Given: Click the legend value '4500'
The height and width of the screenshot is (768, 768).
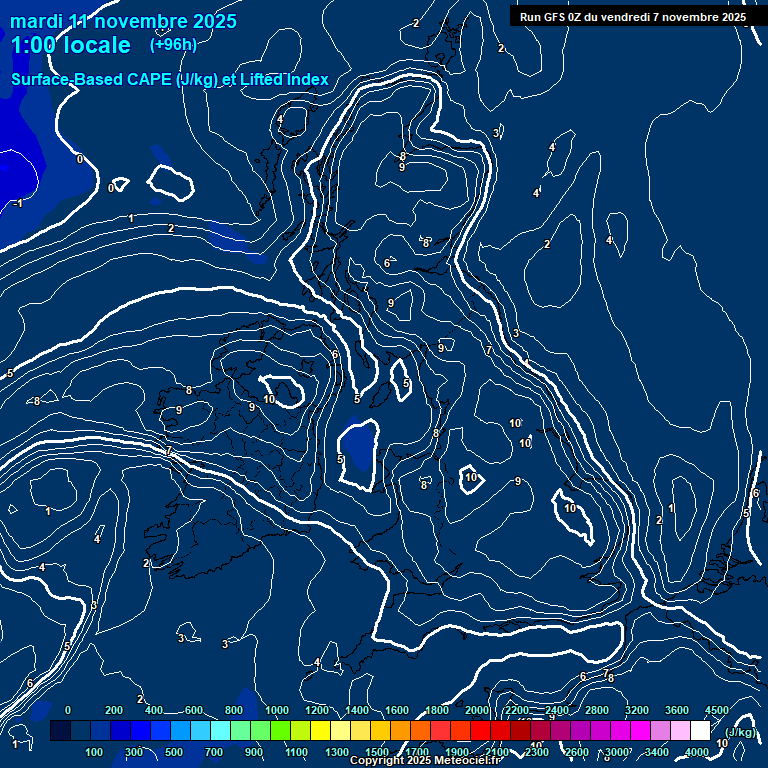Looking at the screenshot, I should coord(717,710).
